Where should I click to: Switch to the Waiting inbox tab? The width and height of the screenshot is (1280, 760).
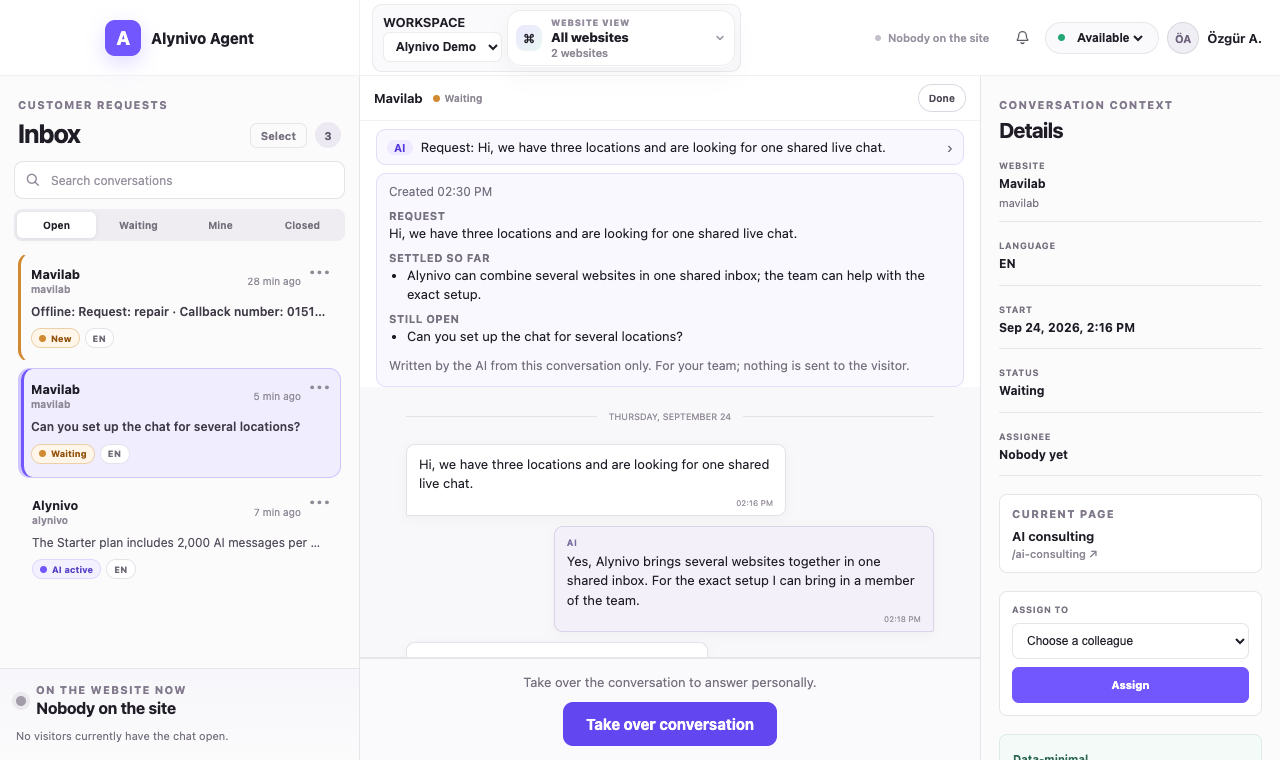pyautogui.click(x=138, y=225)
